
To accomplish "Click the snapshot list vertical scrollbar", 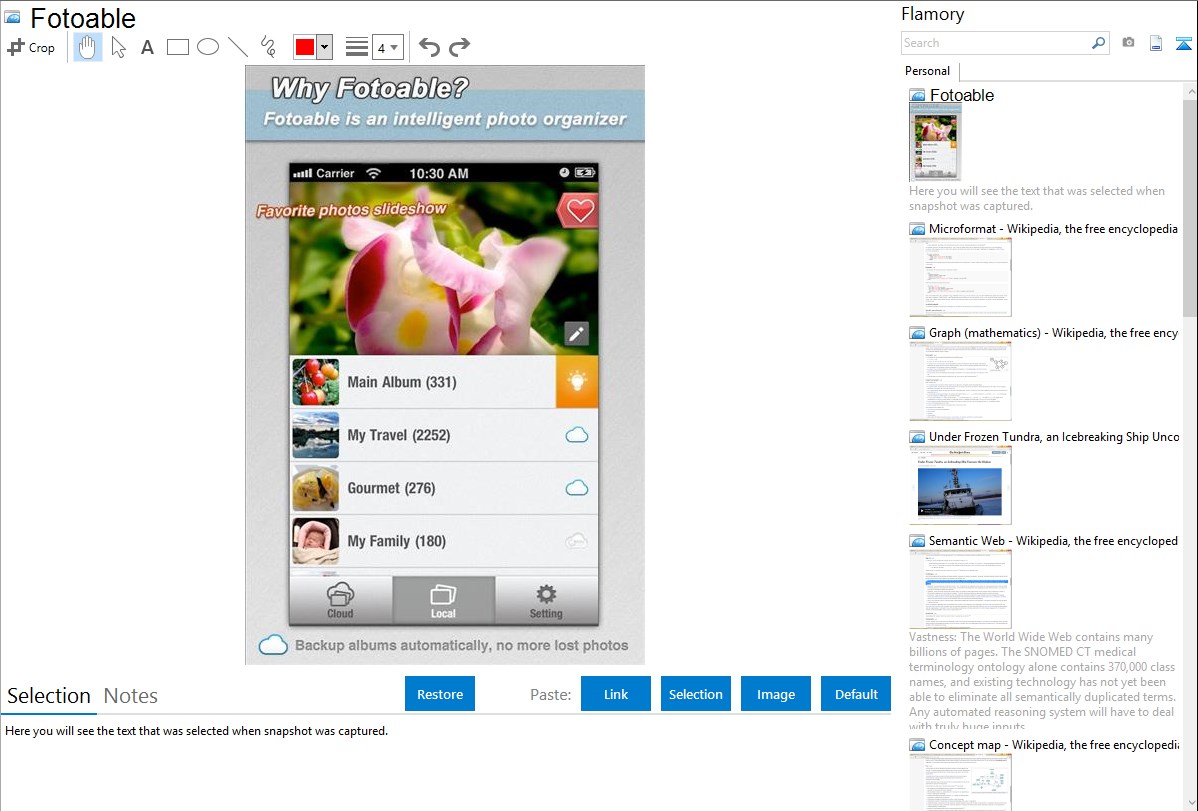I will [x=1190, y=206].
